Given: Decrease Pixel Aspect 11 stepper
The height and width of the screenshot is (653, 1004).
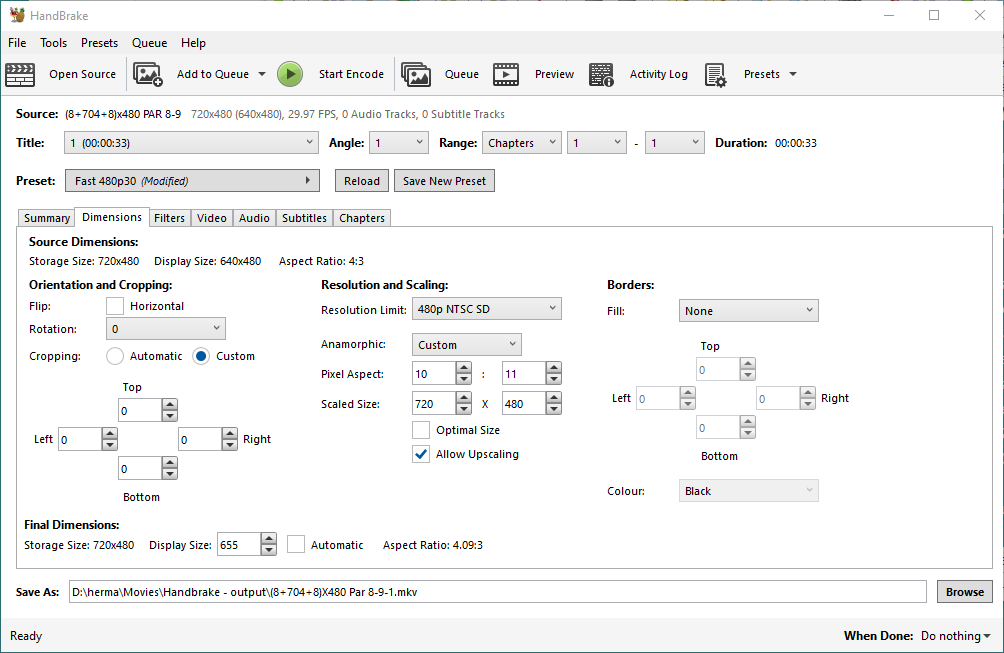Looking at the screenshot, I should coord(554,379).
